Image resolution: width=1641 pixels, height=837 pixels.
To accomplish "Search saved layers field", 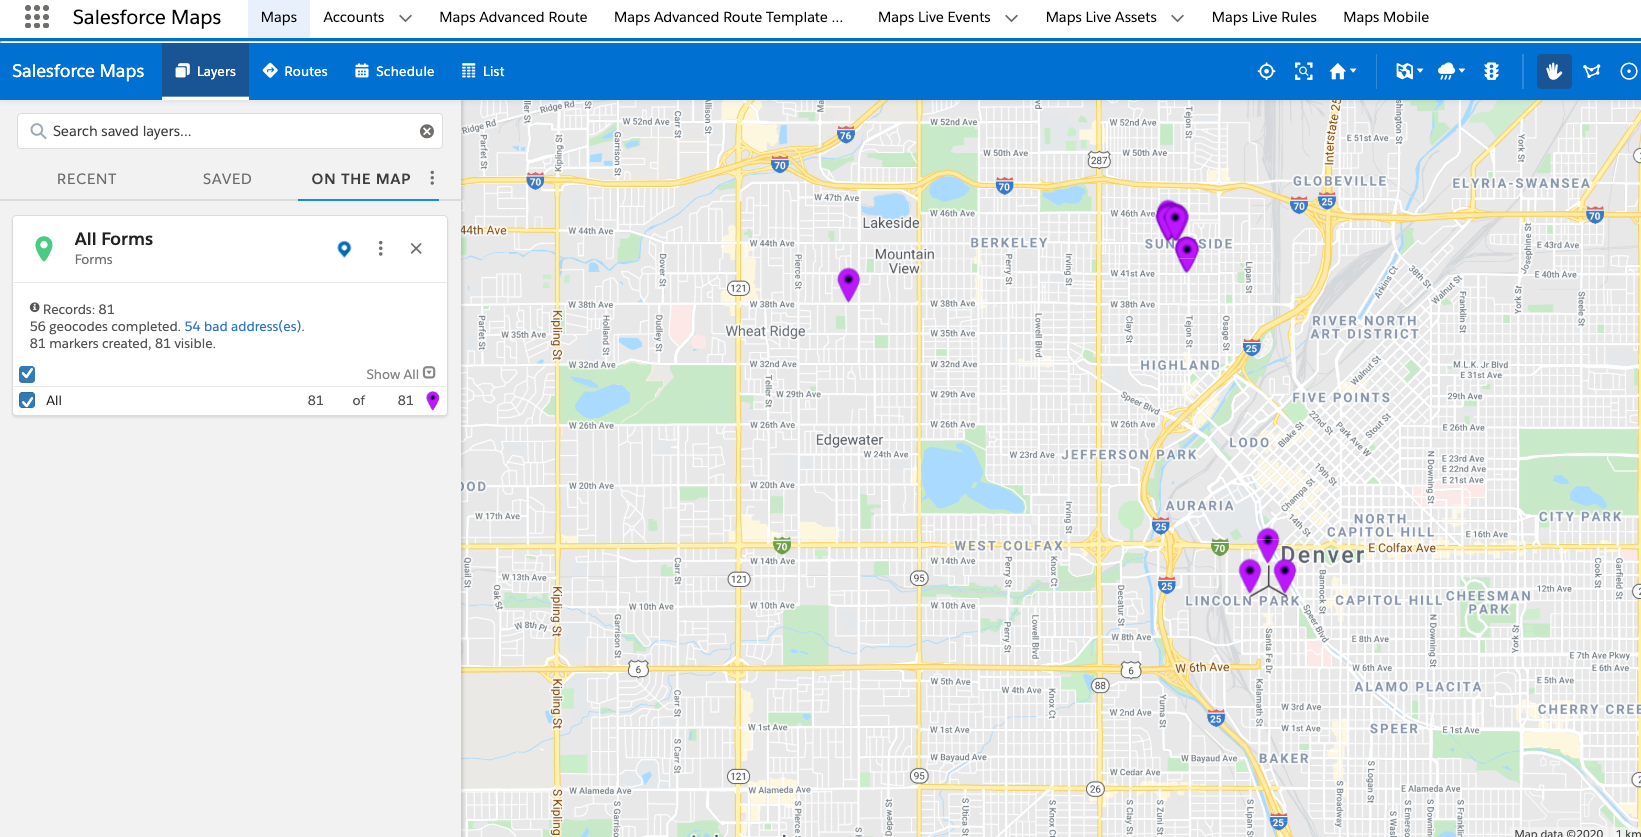I will [x=229, y=131].
